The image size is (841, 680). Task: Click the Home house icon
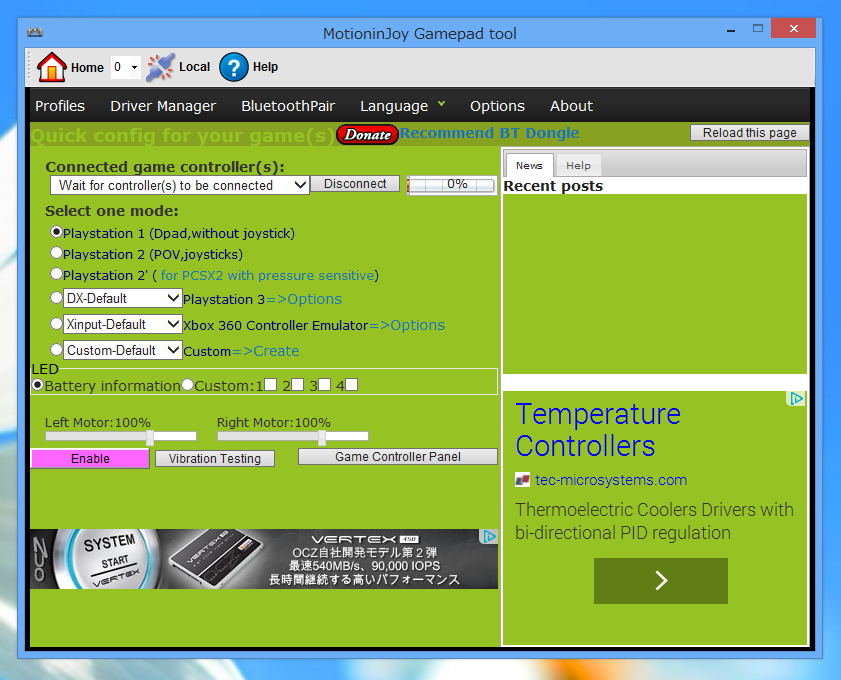(51, 67)
